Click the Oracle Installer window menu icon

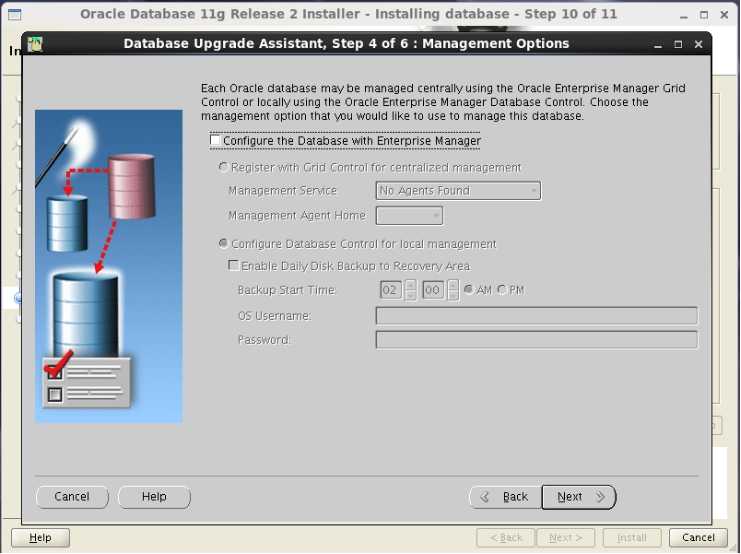tap(15, 15)
